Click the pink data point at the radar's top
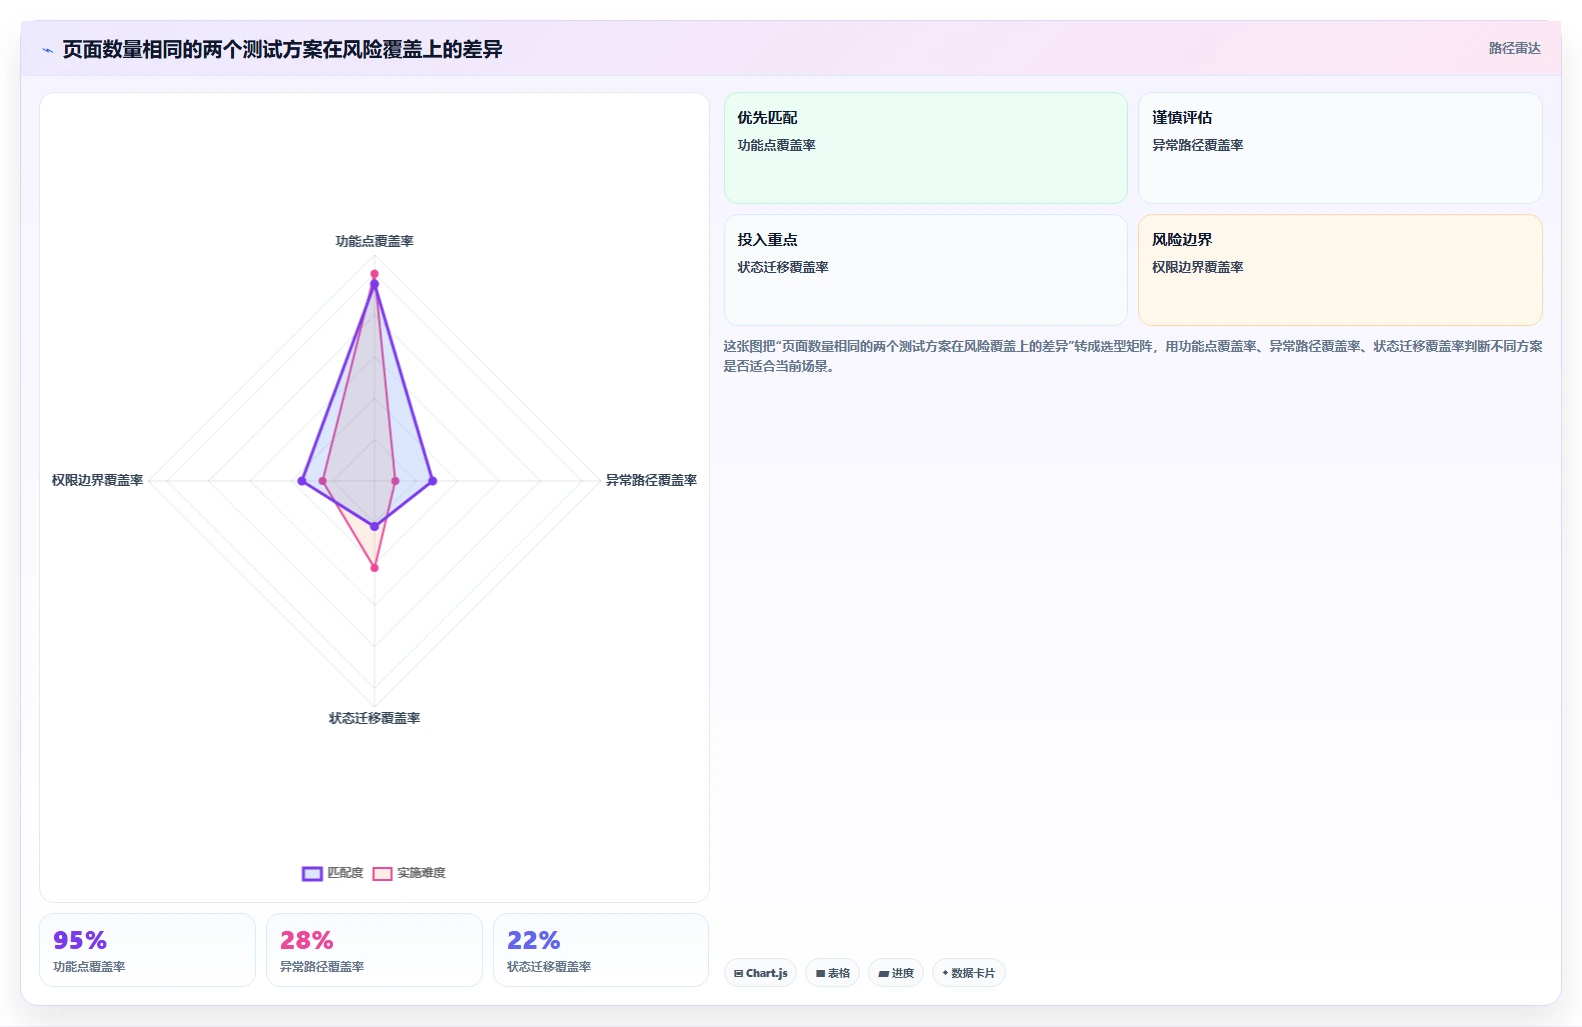1582x1027 pixels. [374, 273]
